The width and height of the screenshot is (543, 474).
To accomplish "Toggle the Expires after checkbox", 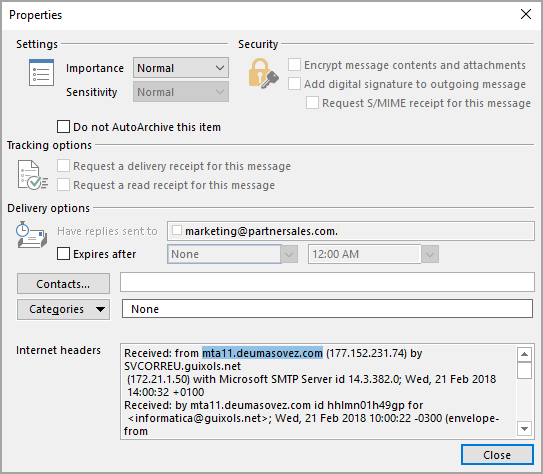I will tap(63, 253).
